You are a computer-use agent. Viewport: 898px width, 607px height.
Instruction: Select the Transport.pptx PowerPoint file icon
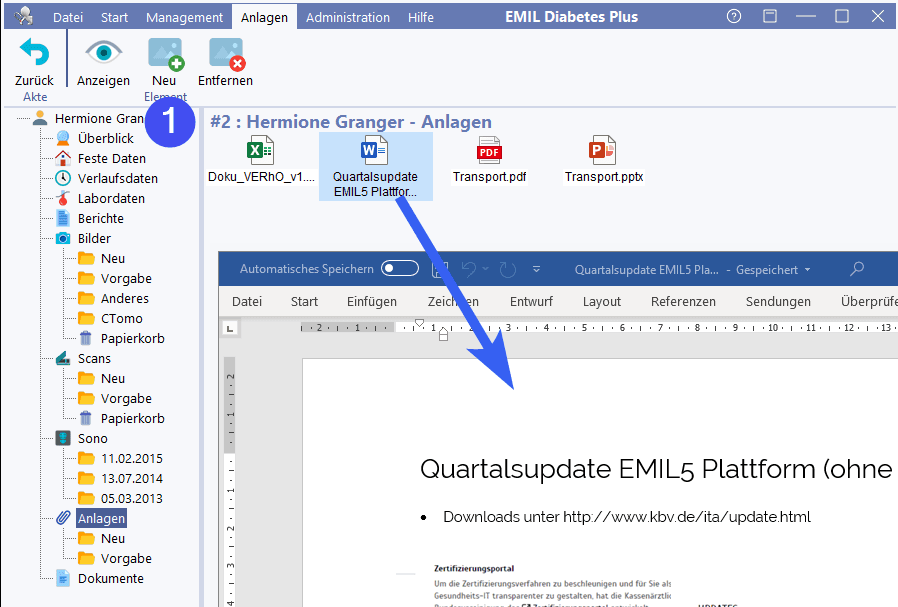click(x=603, y=151)
